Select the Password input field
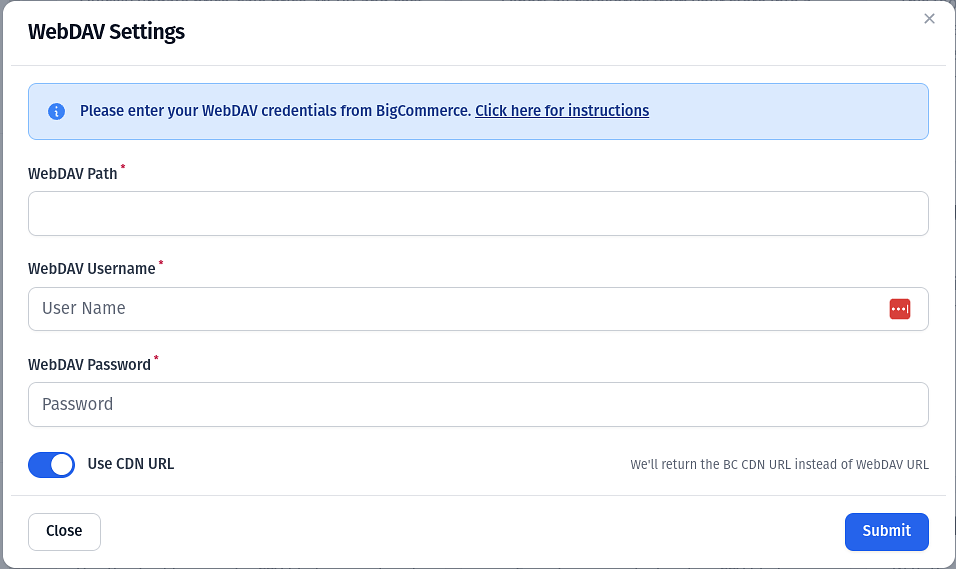The height and width of the screenshot is (569, 956). coord(478,404)
